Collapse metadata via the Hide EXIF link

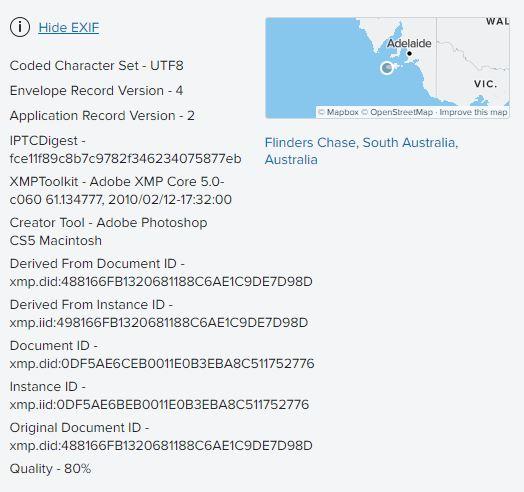pos(69,27)
